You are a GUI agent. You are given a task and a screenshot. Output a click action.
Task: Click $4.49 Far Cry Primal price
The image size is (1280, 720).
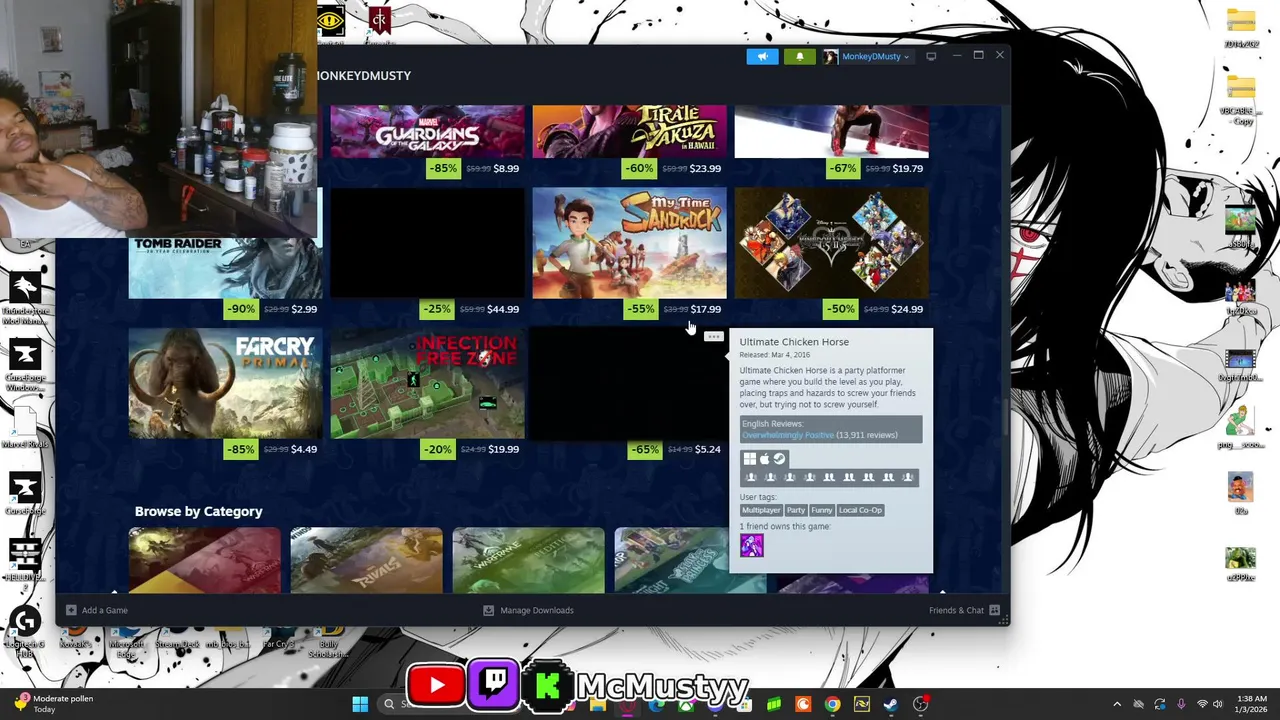(304, 449)
